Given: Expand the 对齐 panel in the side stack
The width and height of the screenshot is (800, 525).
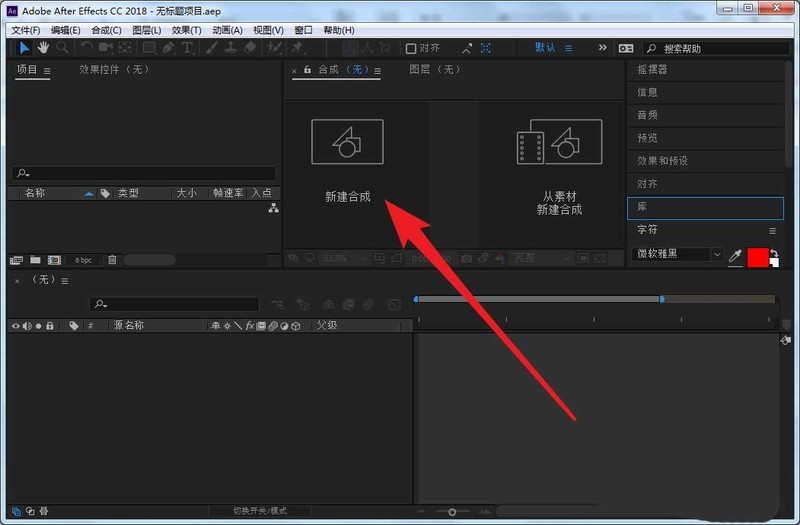Looking at the screenshot, I should point(705,184).
